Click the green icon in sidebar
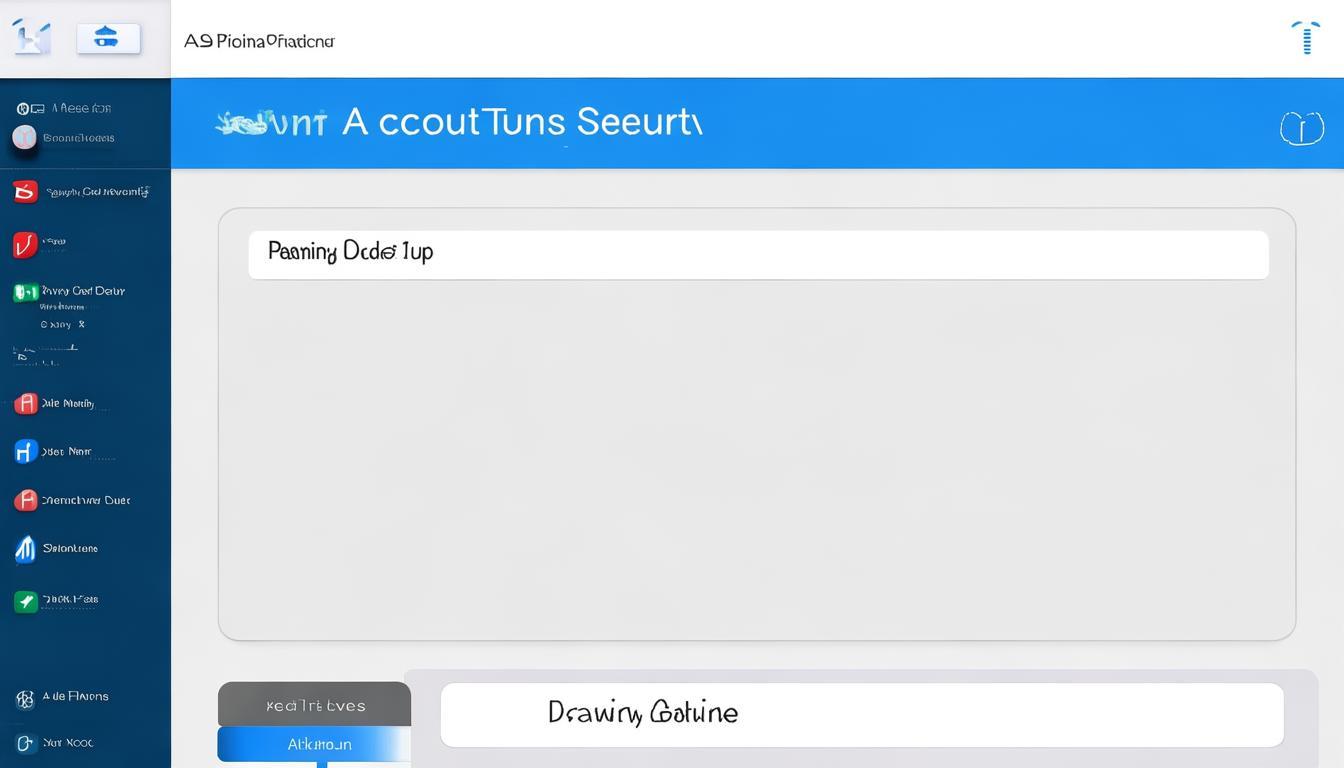This screenshot has width=1344, height=768. point(25,292)
